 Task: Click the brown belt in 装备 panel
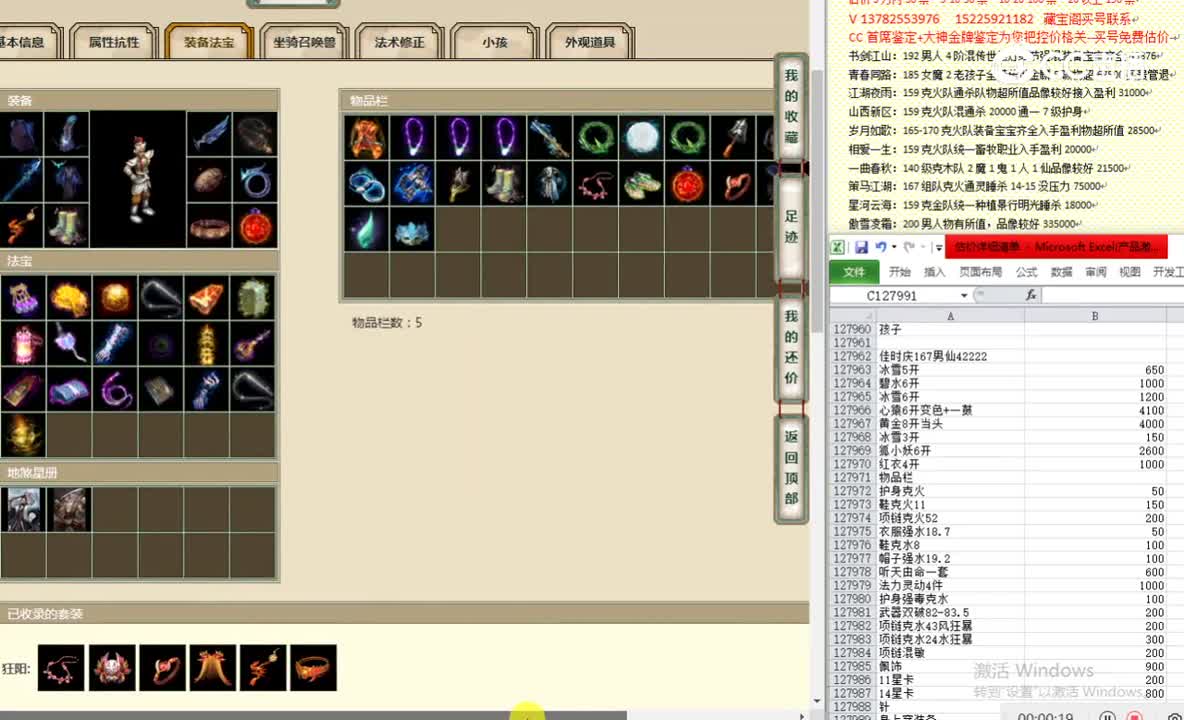[209, 225]
